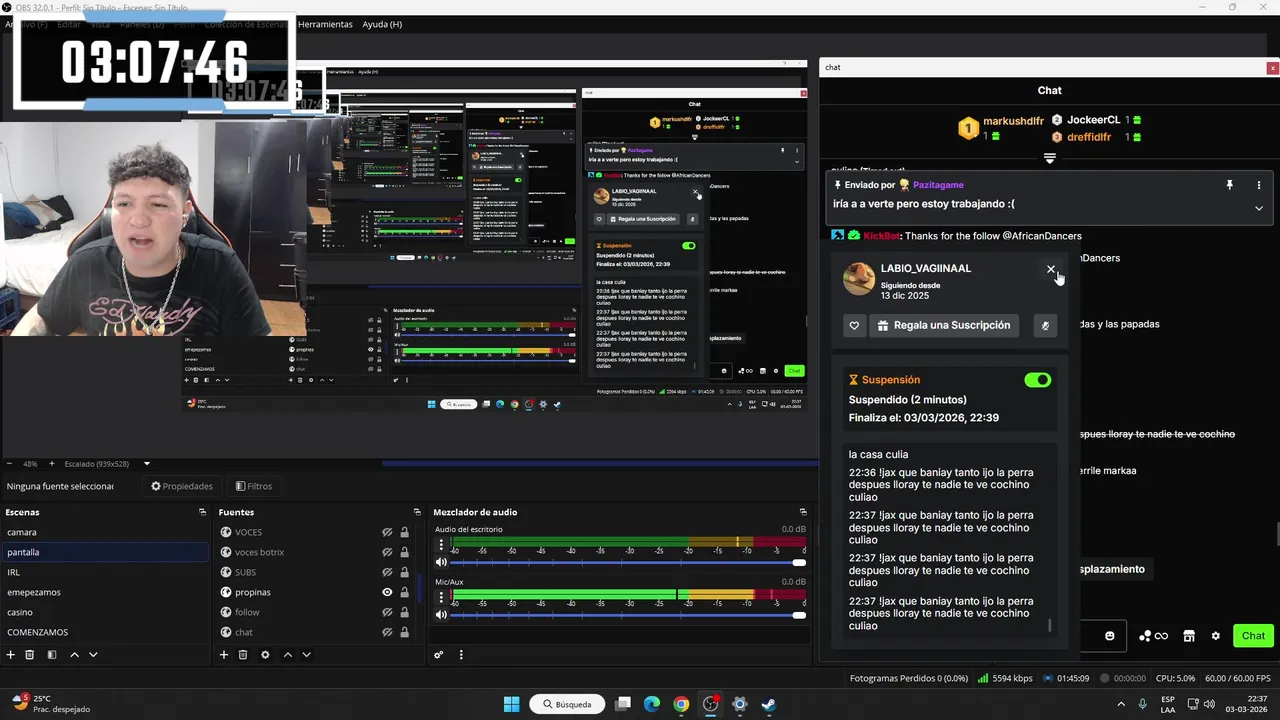Open Mic/Aux options dots
The width and height of the screenshot is (1280, 720).
(x=441, y=598)
